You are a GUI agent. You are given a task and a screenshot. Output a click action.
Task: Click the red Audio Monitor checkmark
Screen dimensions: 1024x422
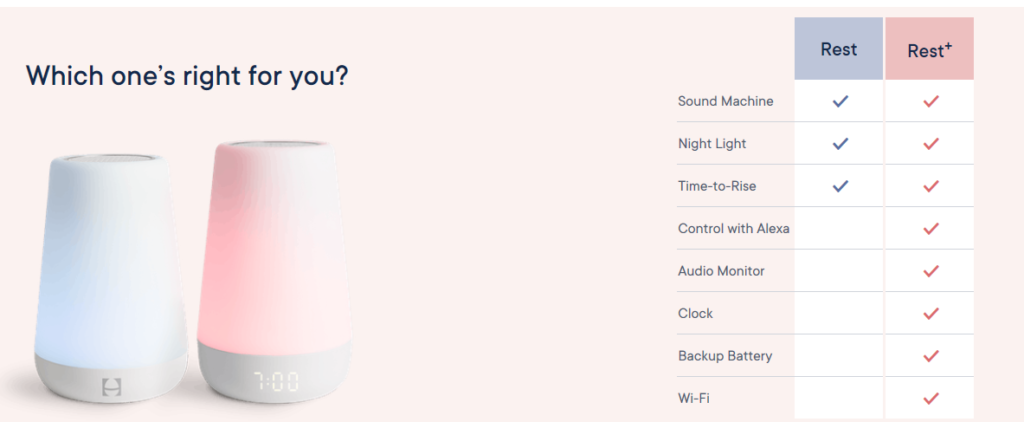click(931, 271)
